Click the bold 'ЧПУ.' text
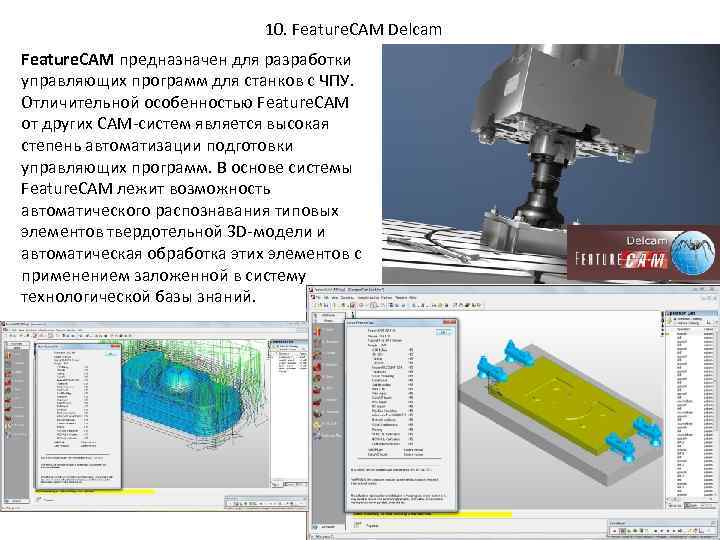Screen dimensions: 720x540 (x=337, y=81)
